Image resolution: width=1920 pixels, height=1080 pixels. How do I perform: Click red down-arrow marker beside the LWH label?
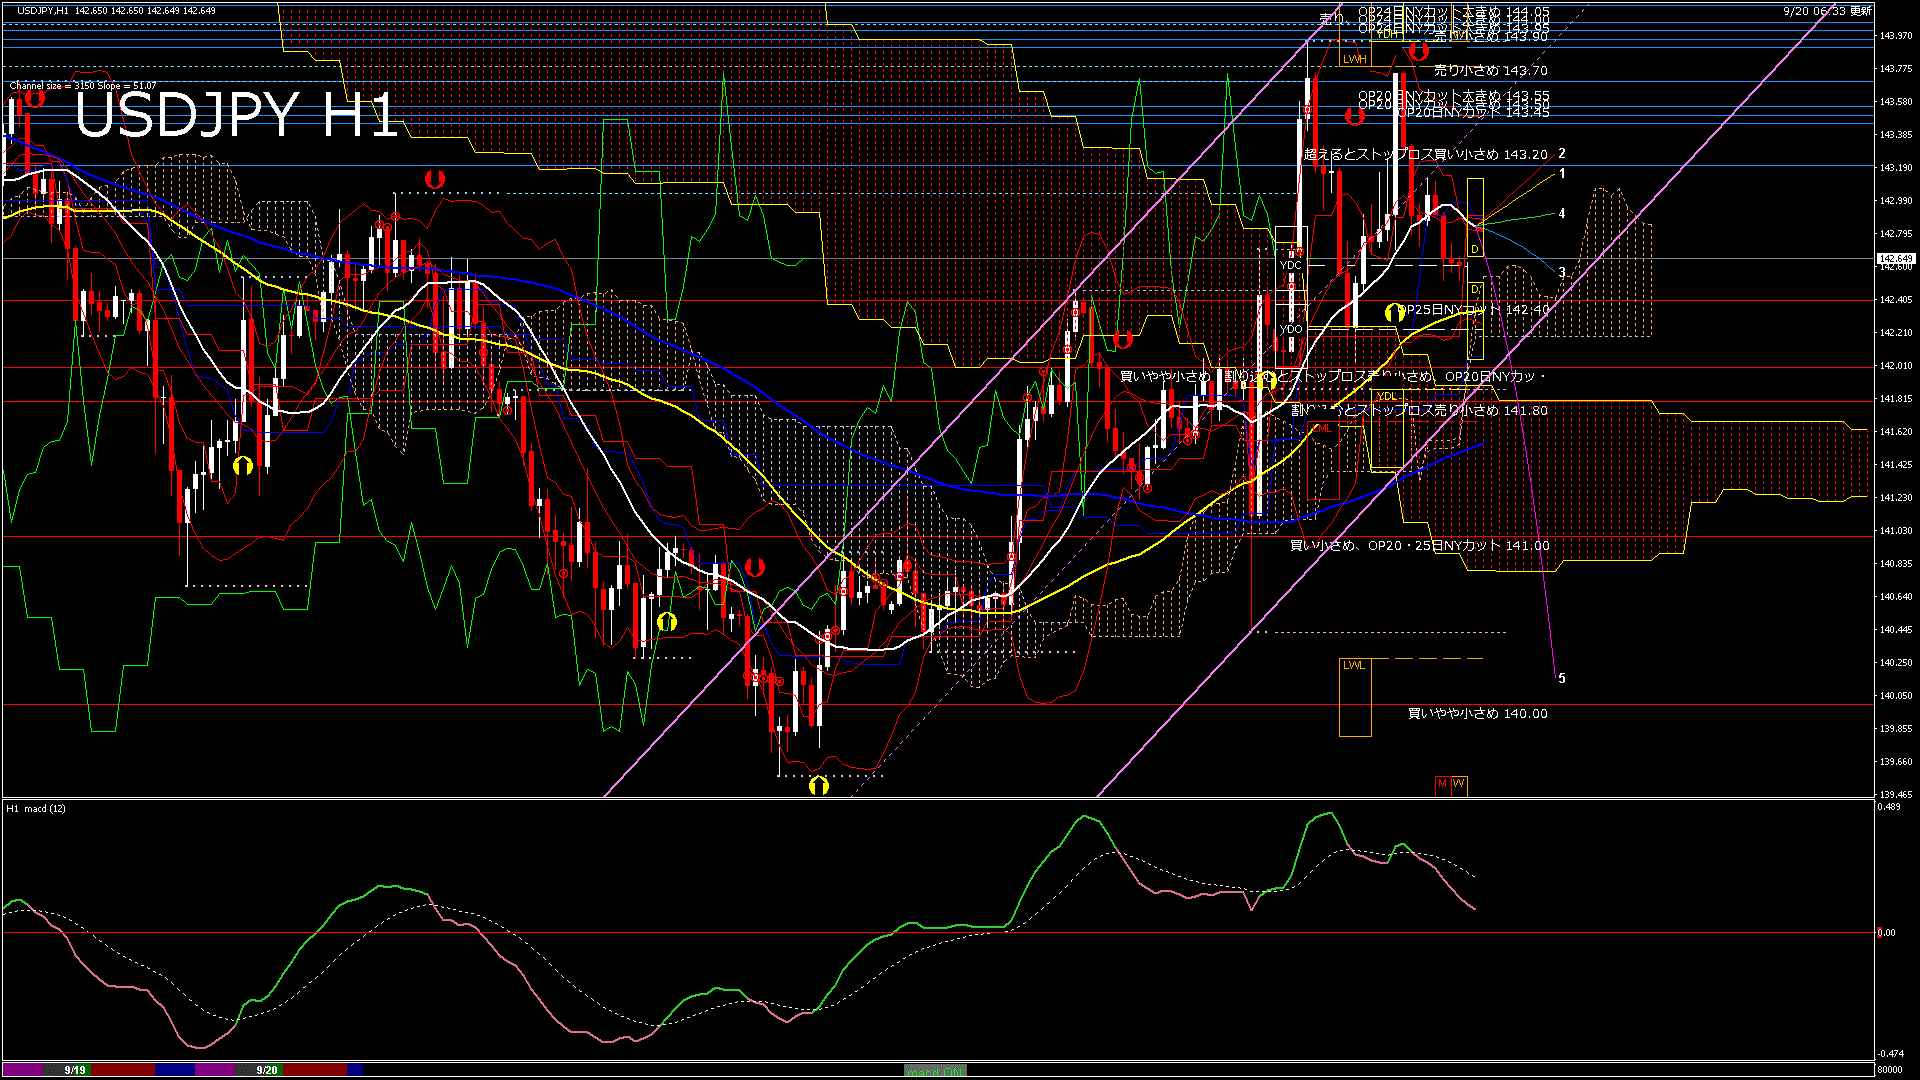pos(1418,51)
